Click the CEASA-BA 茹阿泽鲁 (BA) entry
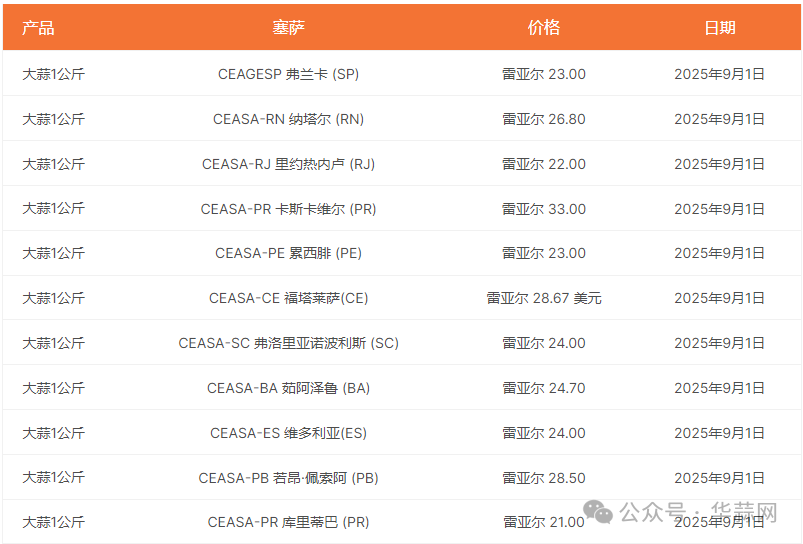The image size is (803, 544). (x=288, y=388)
